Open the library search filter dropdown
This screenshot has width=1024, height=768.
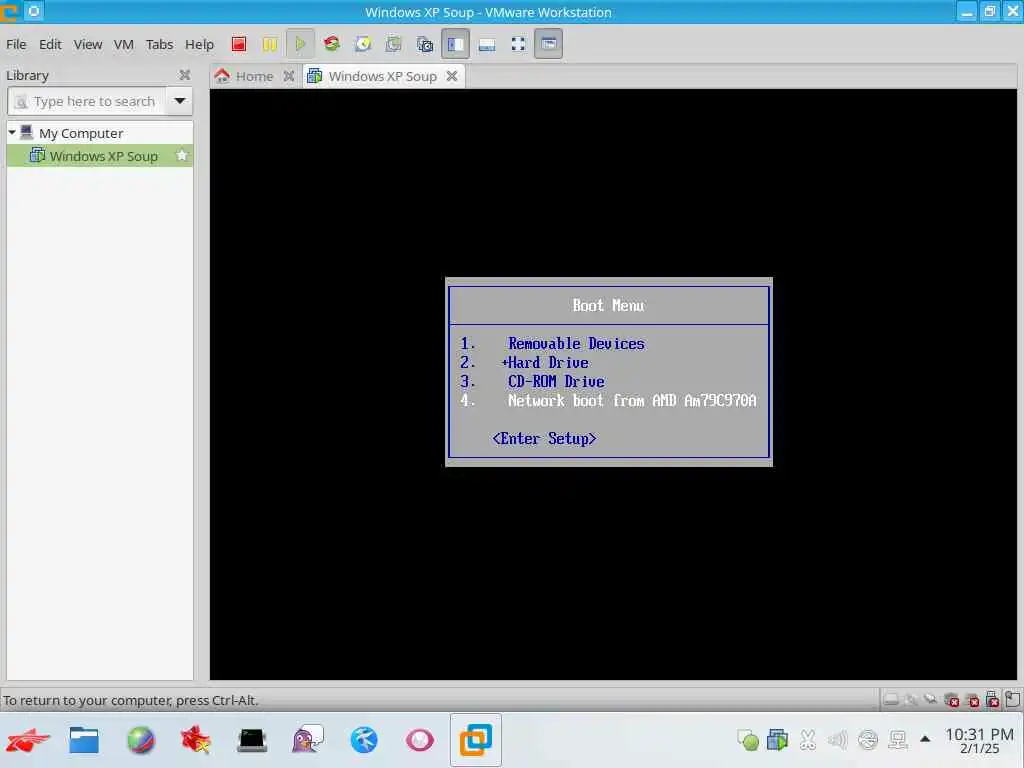180,101
